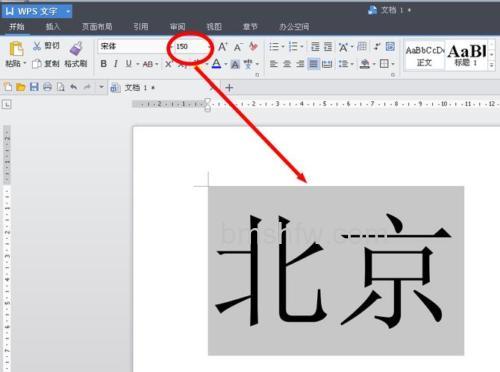500x372 pixels.
Task: Set line spacing icon
Action: tap(343, 64)
